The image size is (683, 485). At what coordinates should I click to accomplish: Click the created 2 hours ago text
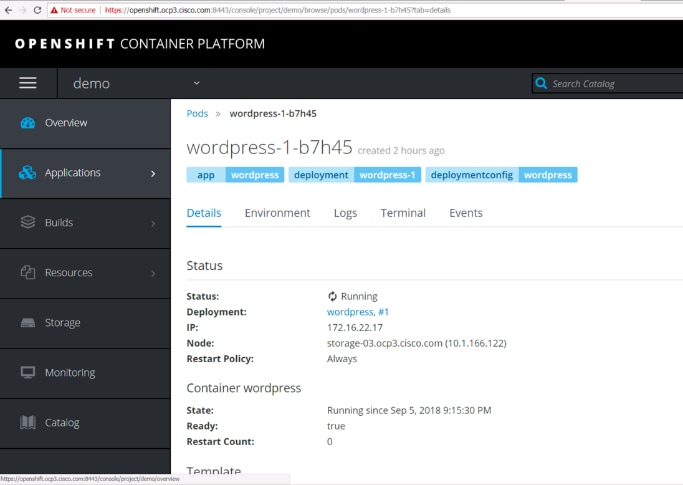401,150
